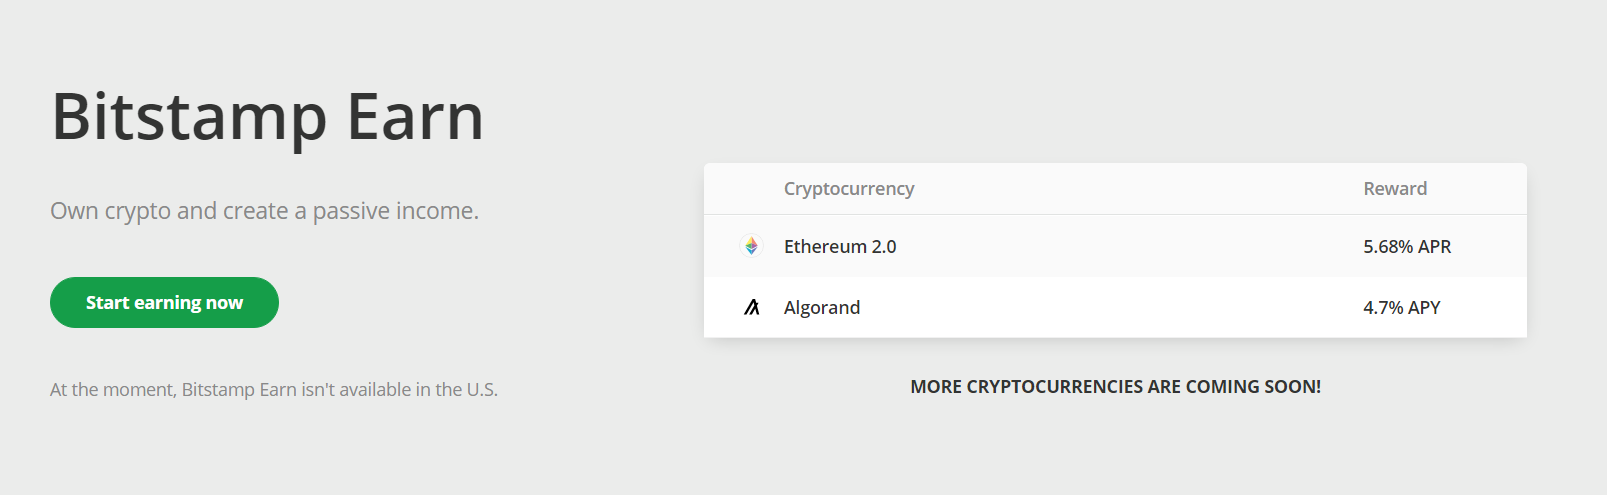Viewport: 1607px width, 495px height.
Task: Open the Algorand row
Action: [x=1115, y=307]
